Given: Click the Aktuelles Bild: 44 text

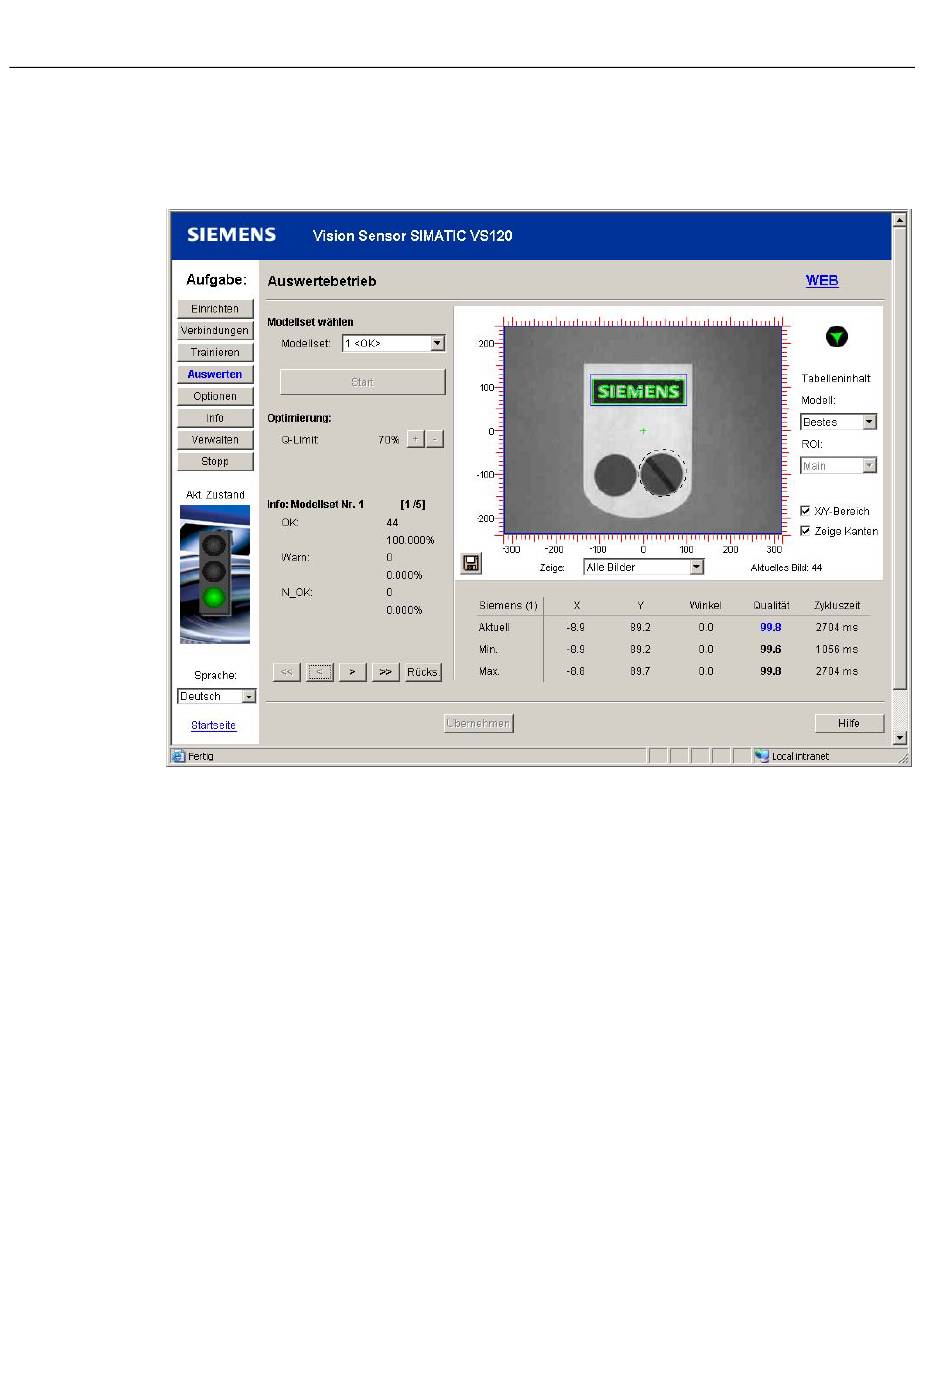Looking at the screenshot, I should 786,568.
